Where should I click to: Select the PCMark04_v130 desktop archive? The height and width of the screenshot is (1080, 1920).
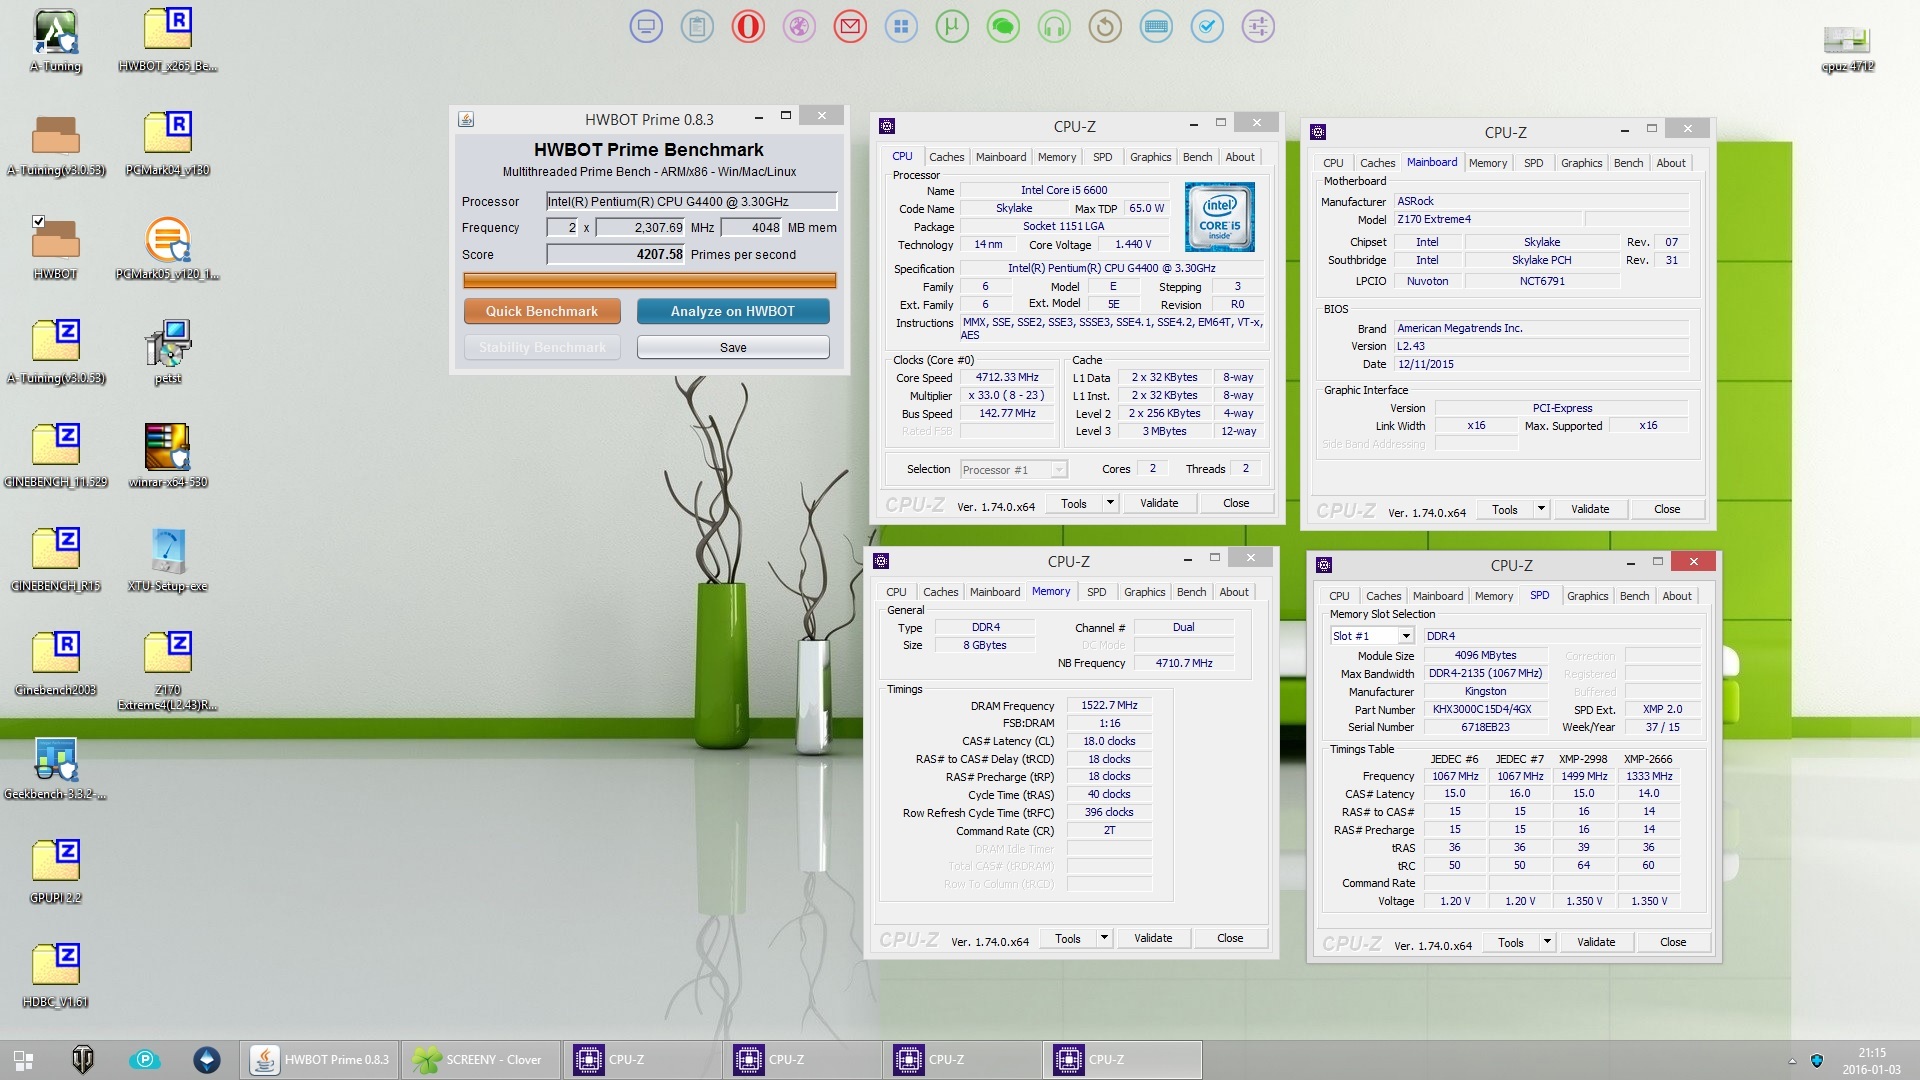click(x=168, y=145)
